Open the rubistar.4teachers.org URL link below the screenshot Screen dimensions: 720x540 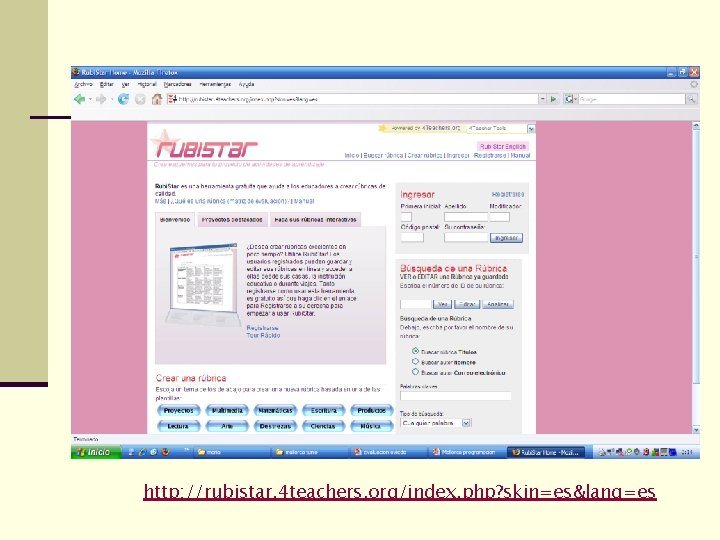(399, 491)
